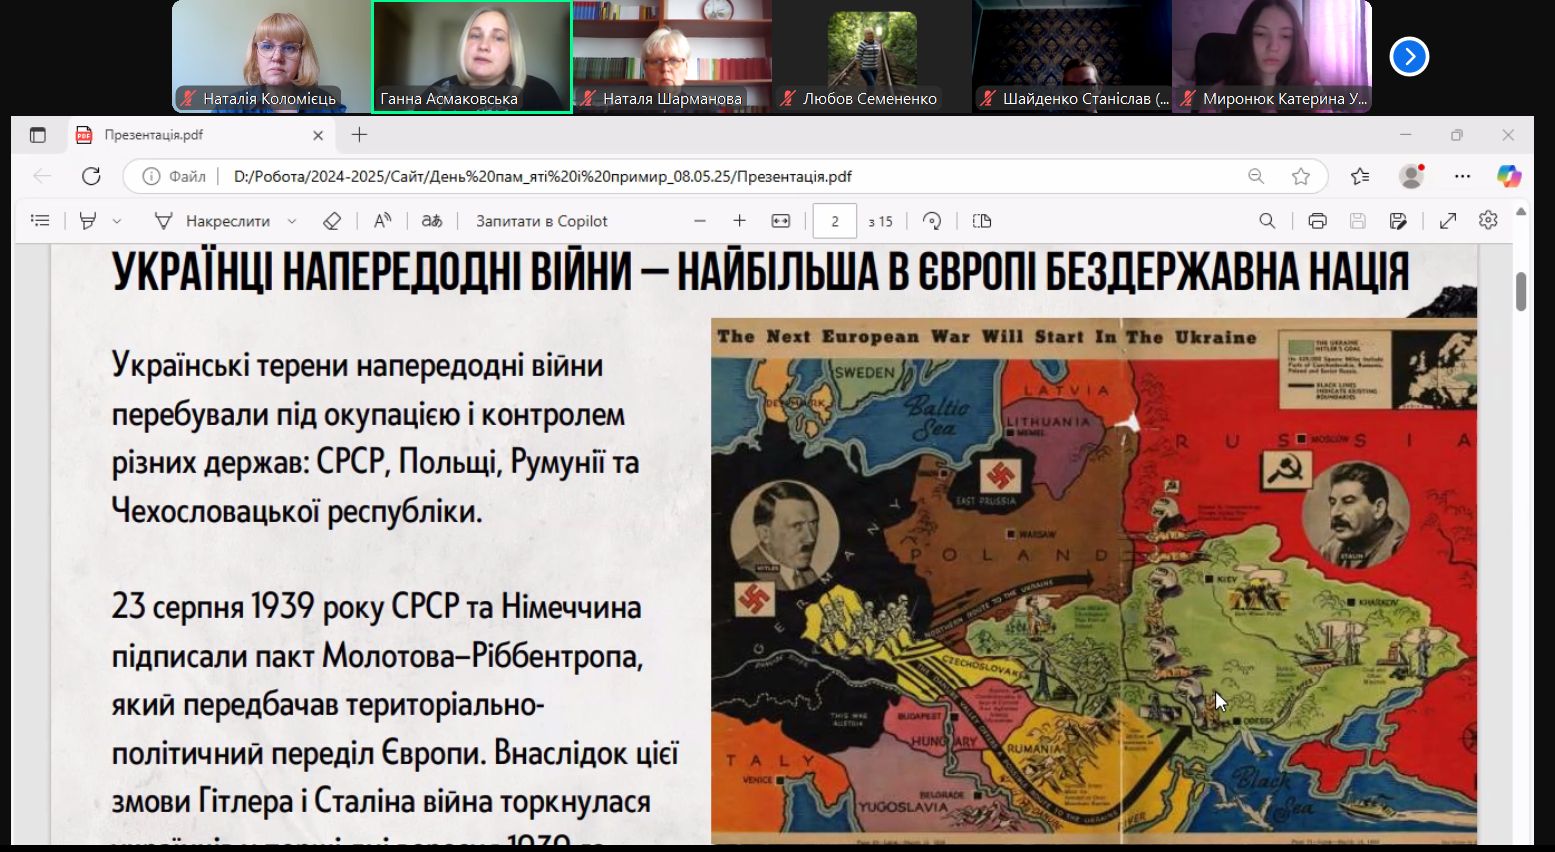The height and width of the screenshot is (852, 1555).
Task: Open a new browser tab
Action: point(360,135)
